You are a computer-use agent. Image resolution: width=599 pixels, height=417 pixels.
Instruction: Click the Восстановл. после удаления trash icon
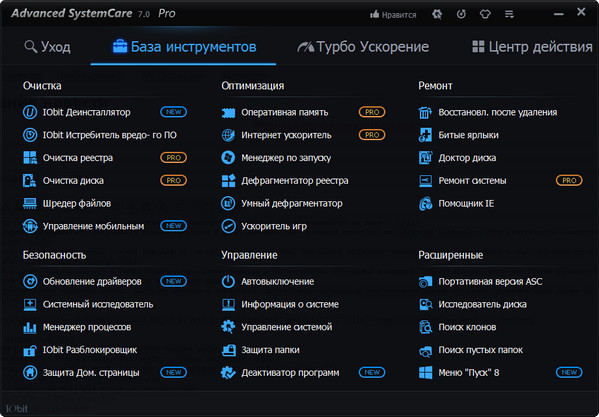425,112
